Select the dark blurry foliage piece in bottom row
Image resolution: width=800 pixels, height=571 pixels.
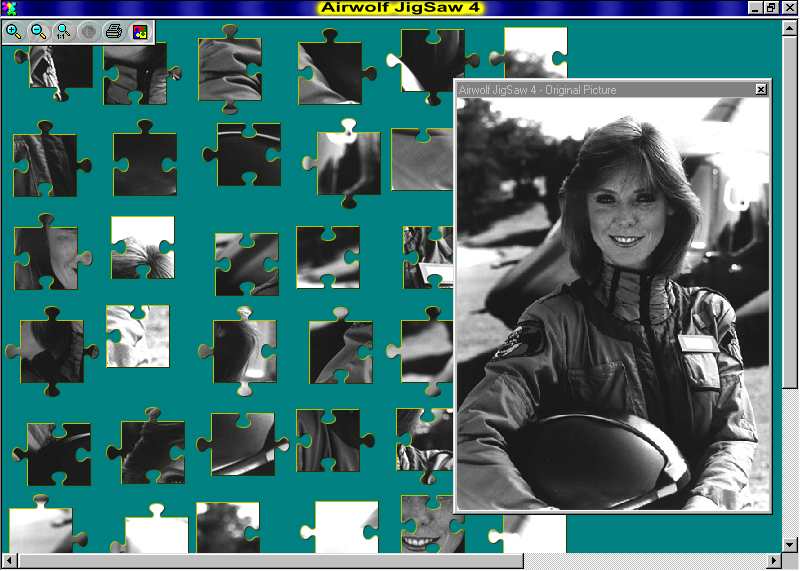[x=228, y=528]
